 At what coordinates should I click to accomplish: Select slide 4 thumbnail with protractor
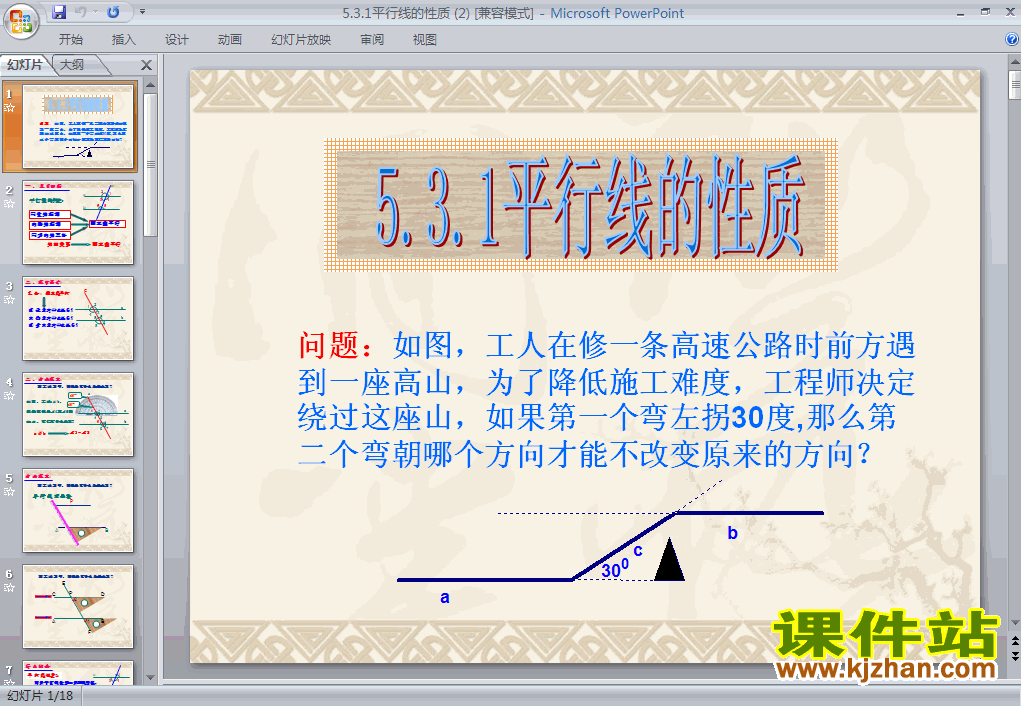coord(77,414)
